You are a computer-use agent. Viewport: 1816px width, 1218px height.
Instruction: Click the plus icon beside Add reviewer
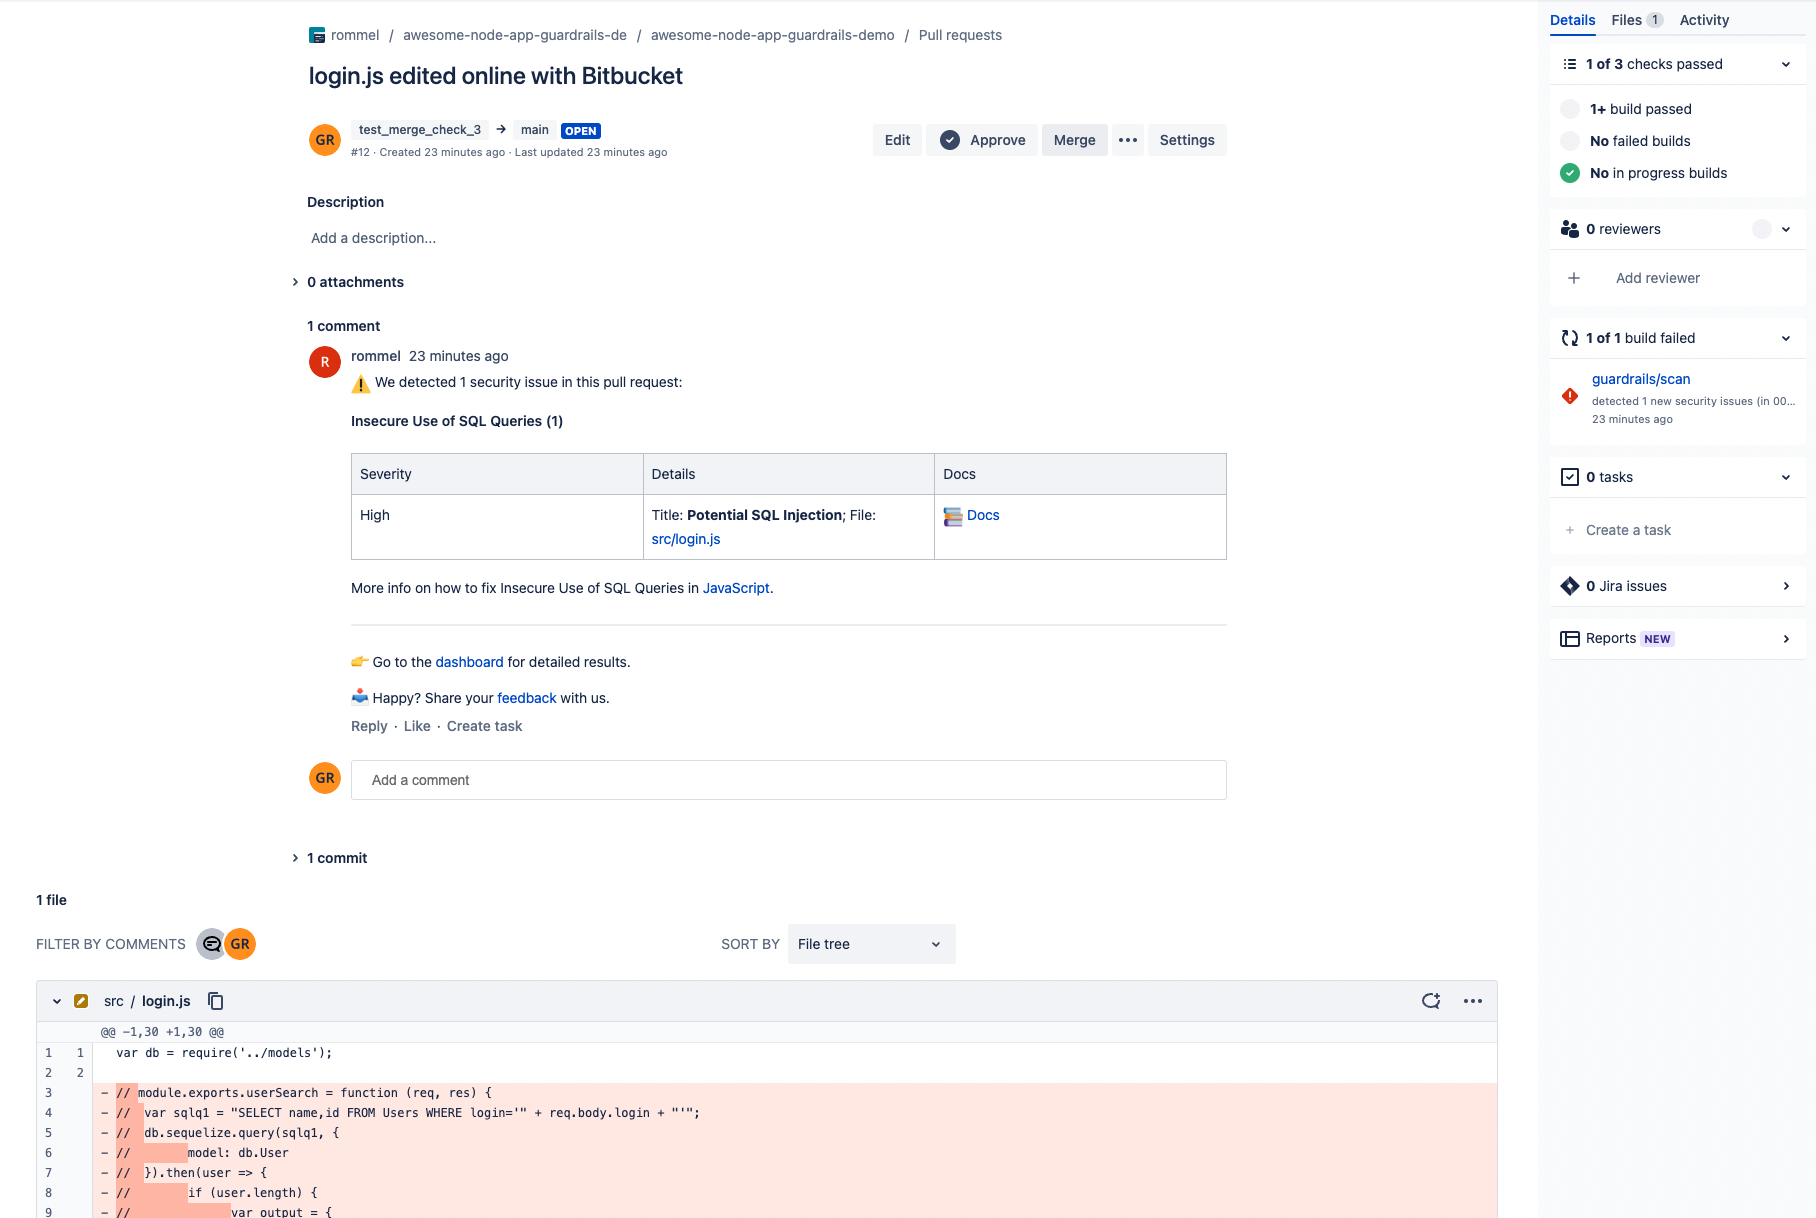click(x=1574, y=278)
